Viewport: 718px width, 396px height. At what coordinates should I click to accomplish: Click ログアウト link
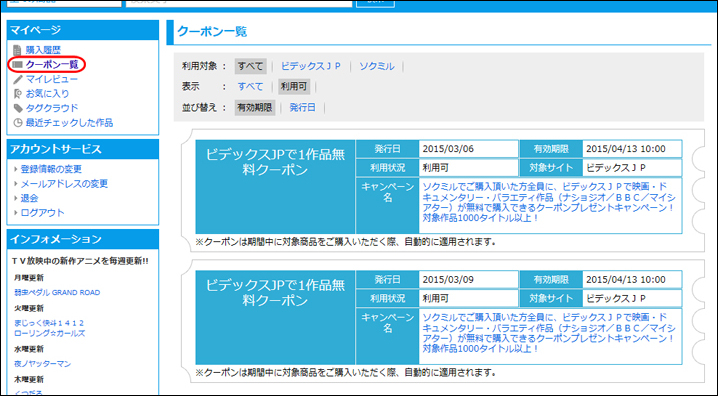point(42,213)
